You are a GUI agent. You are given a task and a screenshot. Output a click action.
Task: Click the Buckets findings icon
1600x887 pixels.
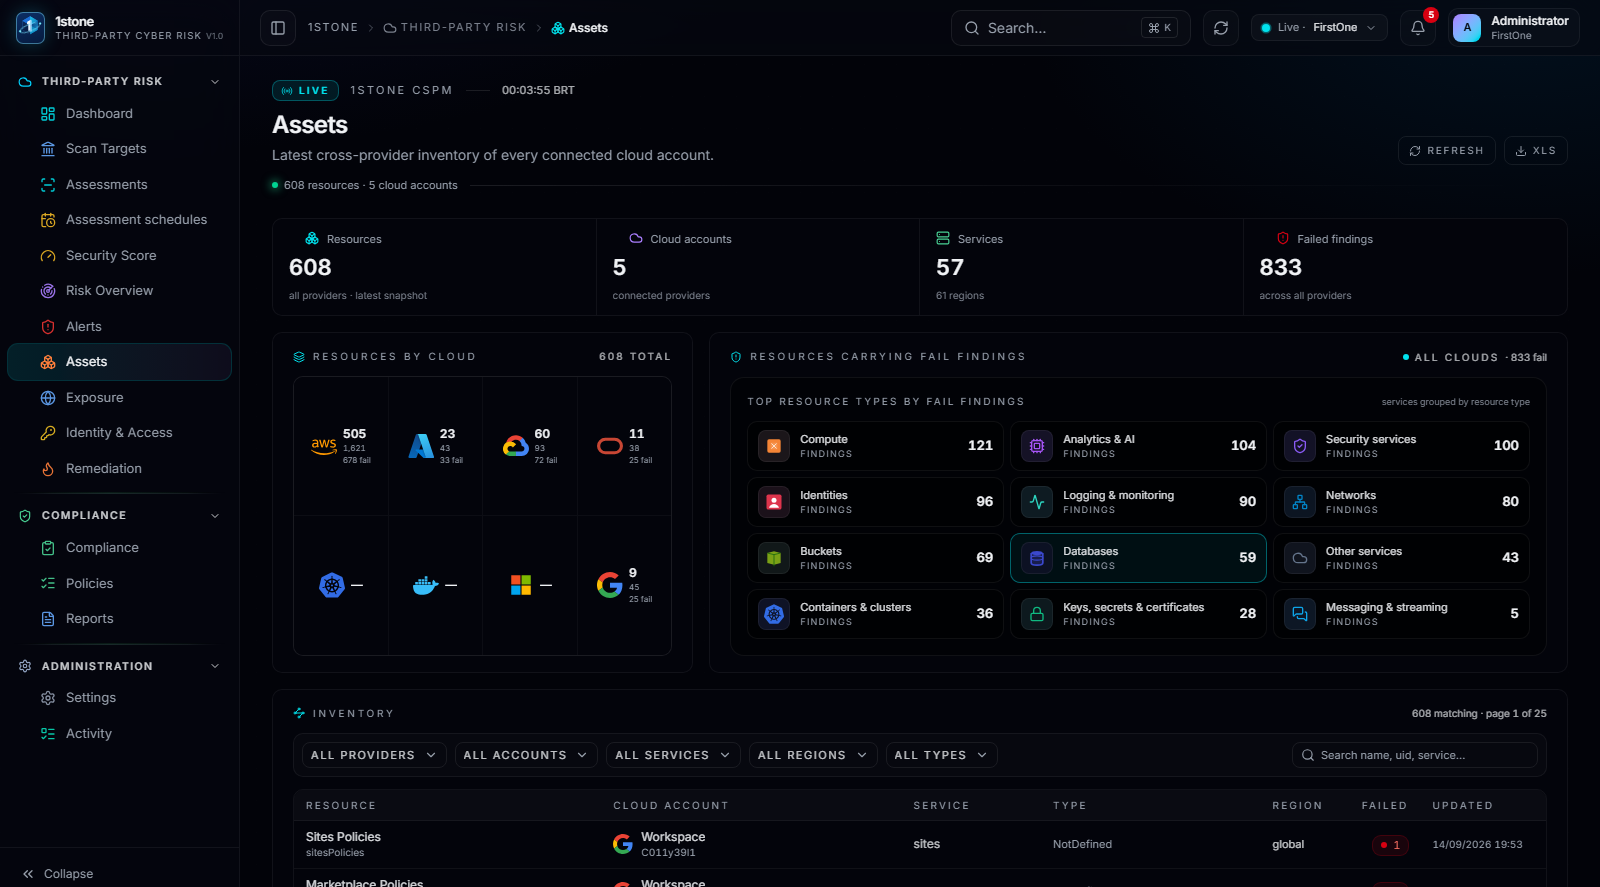click(774, 558)
